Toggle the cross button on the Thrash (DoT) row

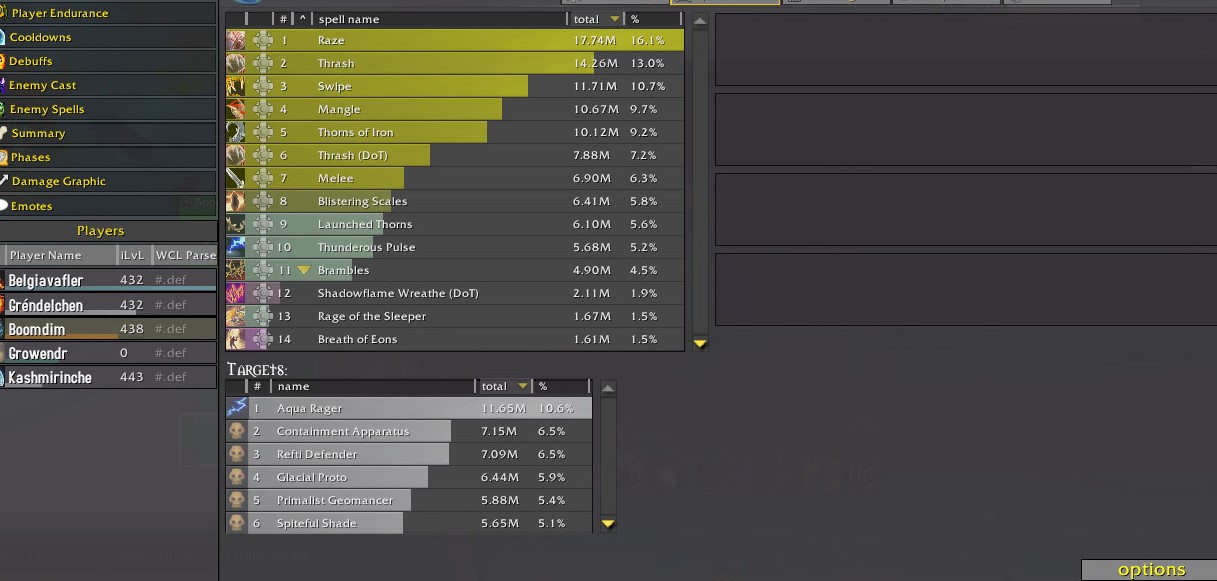click(x=262, y=155)
